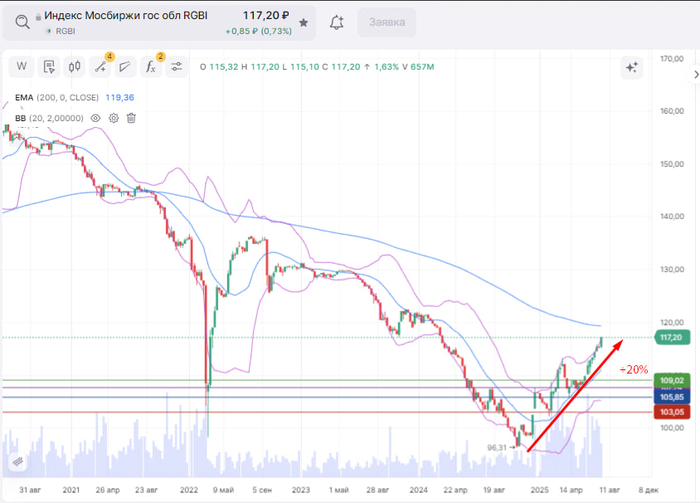Click current price tag 117,20 on axis
This screenshot has width=700, height=503.
[x=672, y=337]
